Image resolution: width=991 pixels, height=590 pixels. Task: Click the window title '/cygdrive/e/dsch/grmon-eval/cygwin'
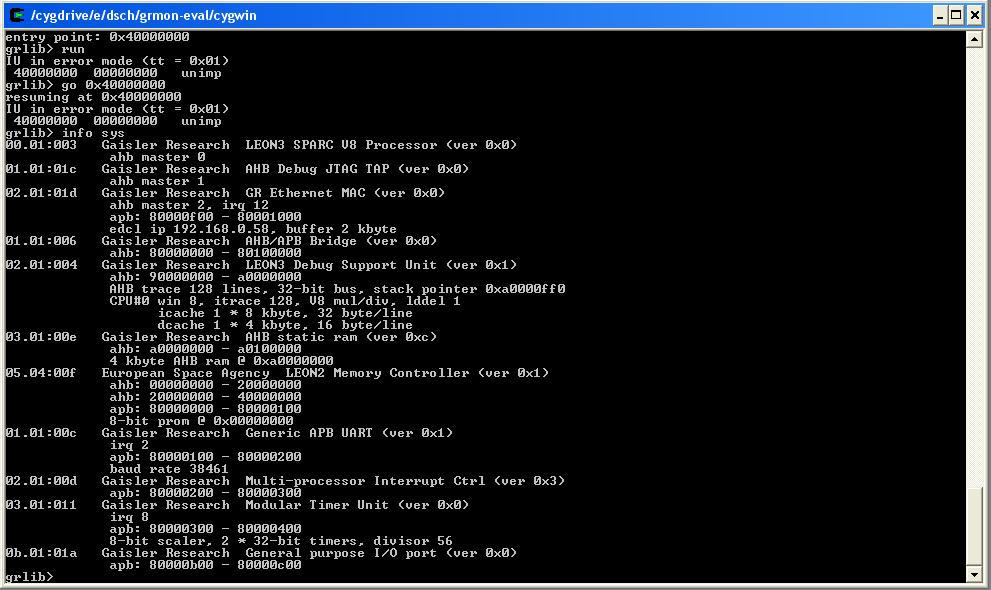click(143, 15)
